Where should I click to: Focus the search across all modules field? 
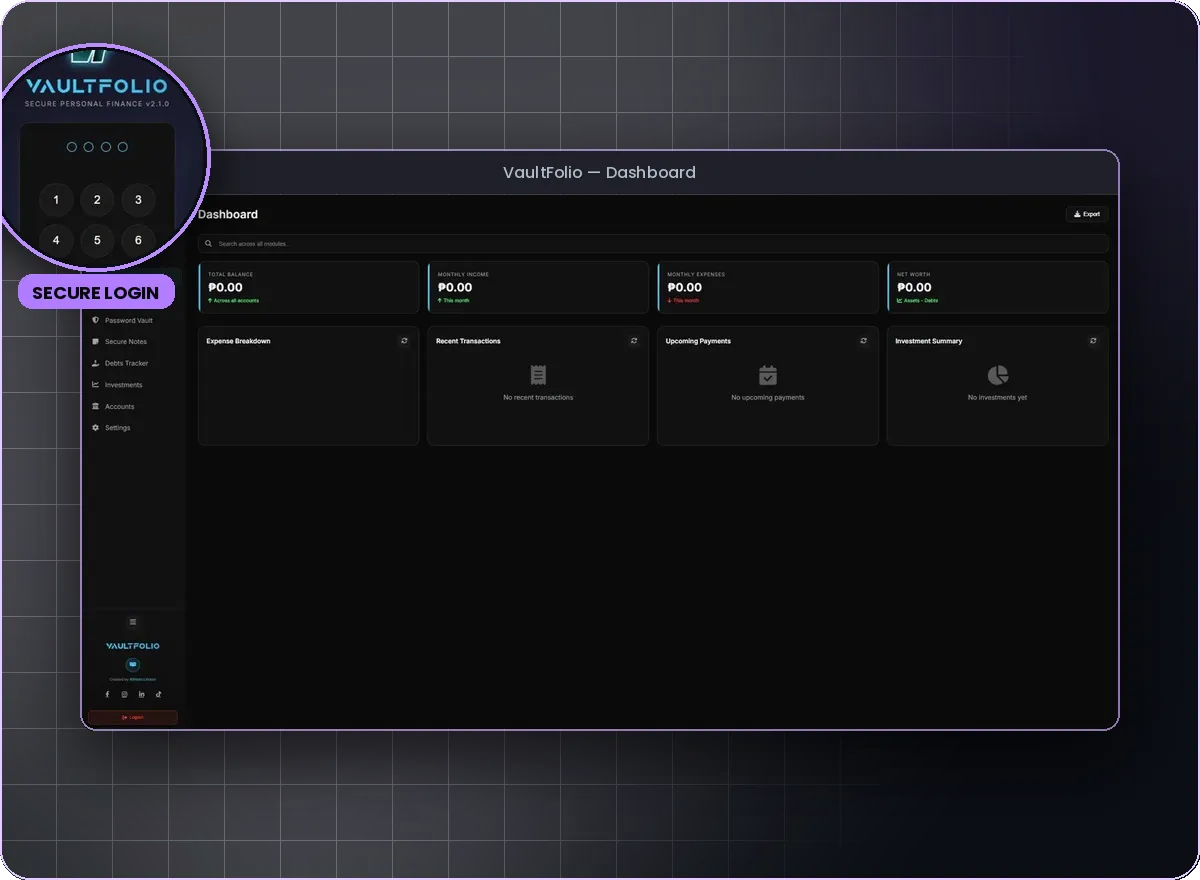click(653, 244)
